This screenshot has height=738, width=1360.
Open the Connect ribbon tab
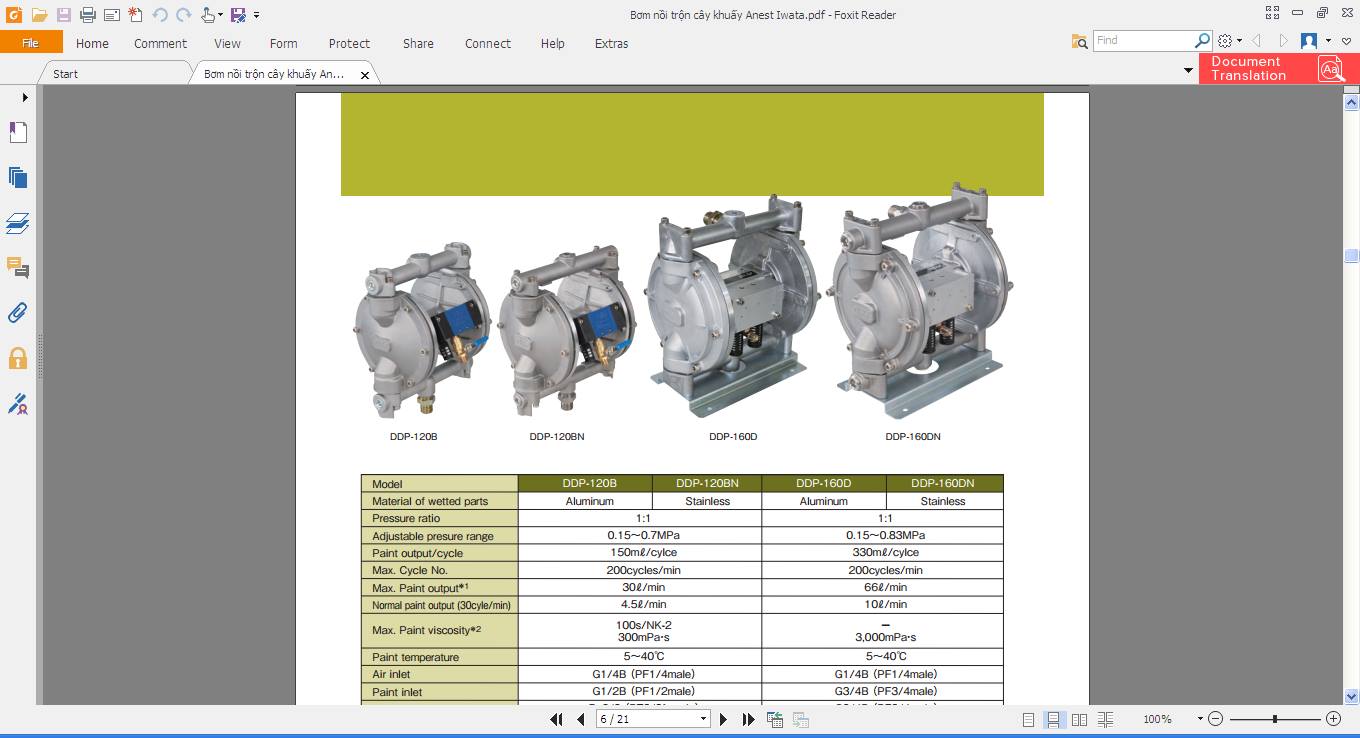tap(487, 43)
